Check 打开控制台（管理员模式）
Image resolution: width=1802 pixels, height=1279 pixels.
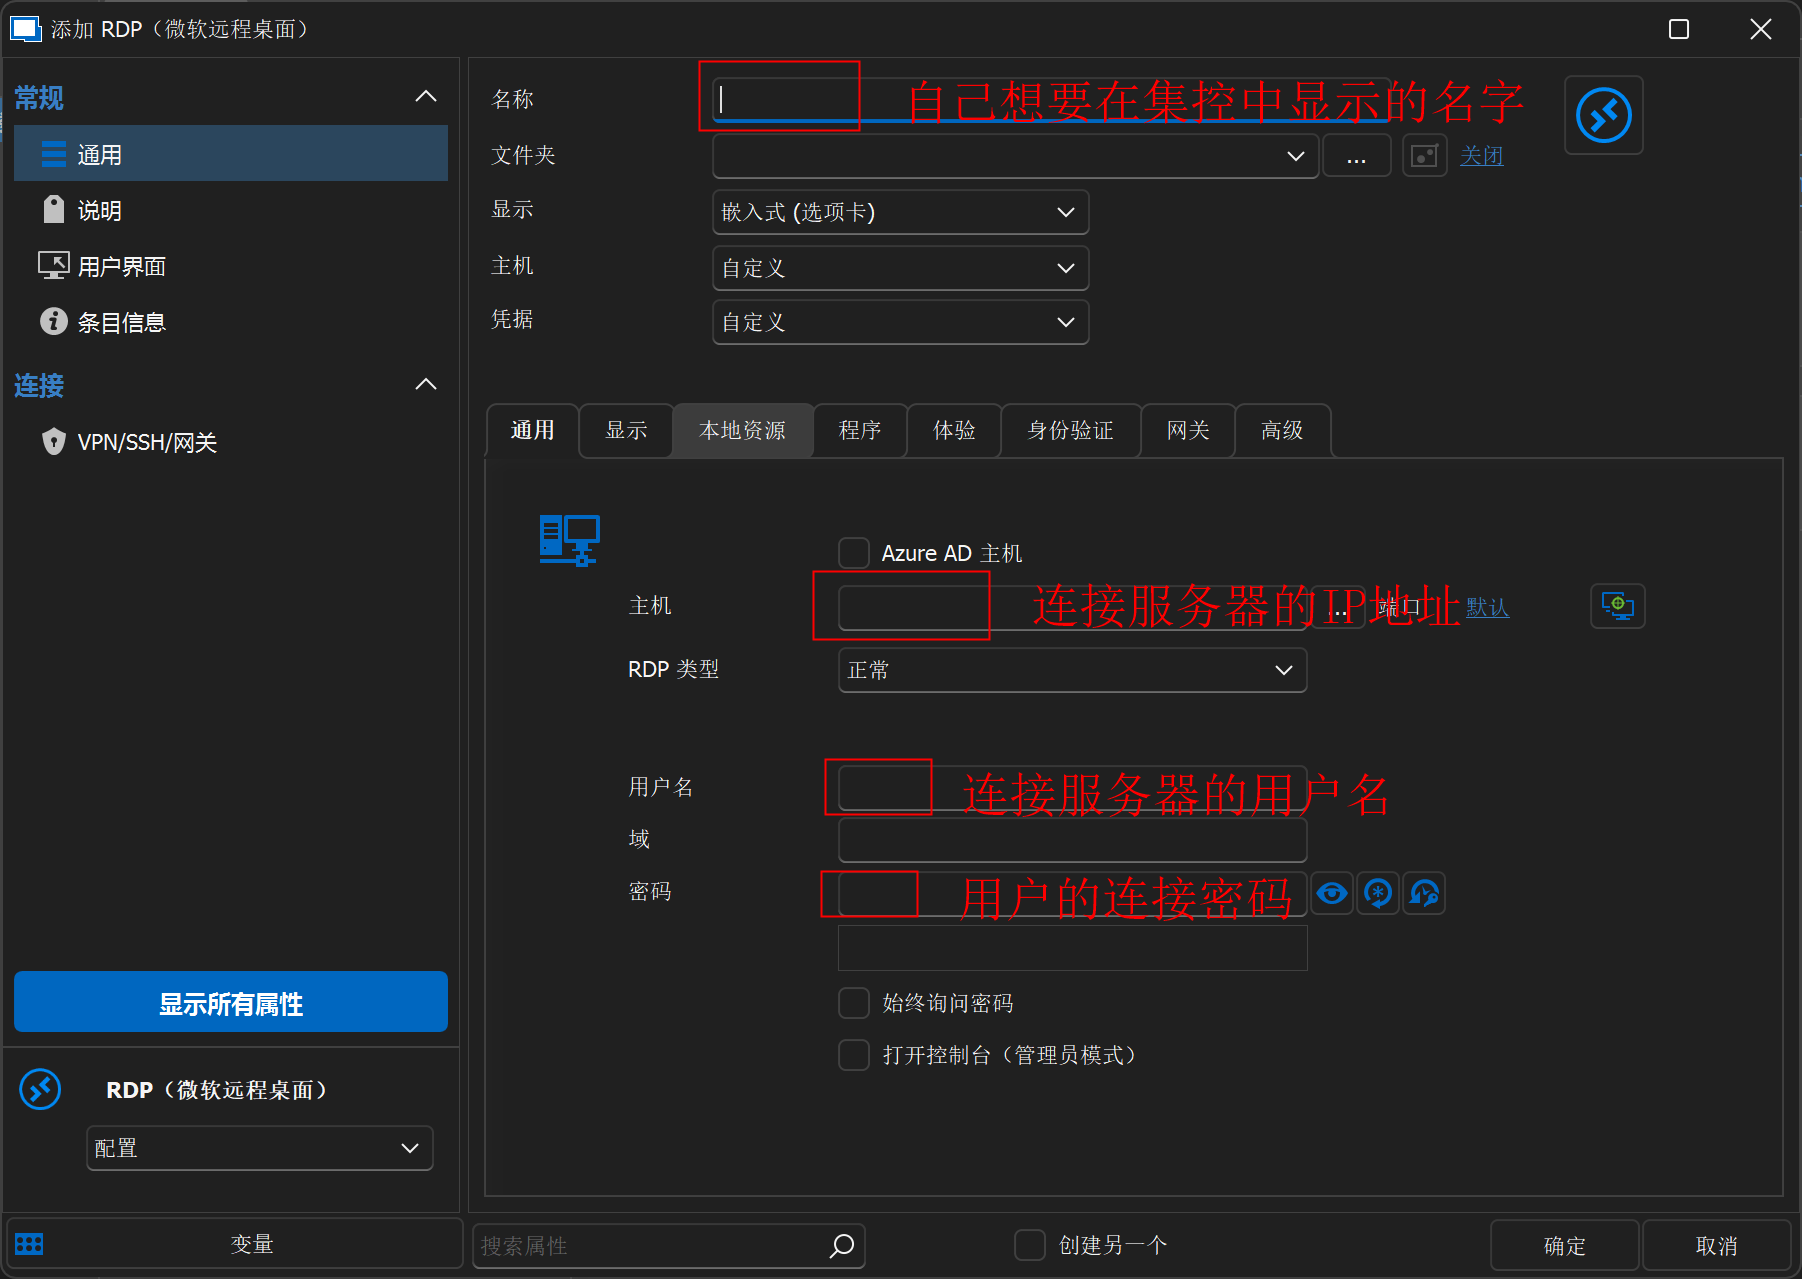pos(853,1055)
